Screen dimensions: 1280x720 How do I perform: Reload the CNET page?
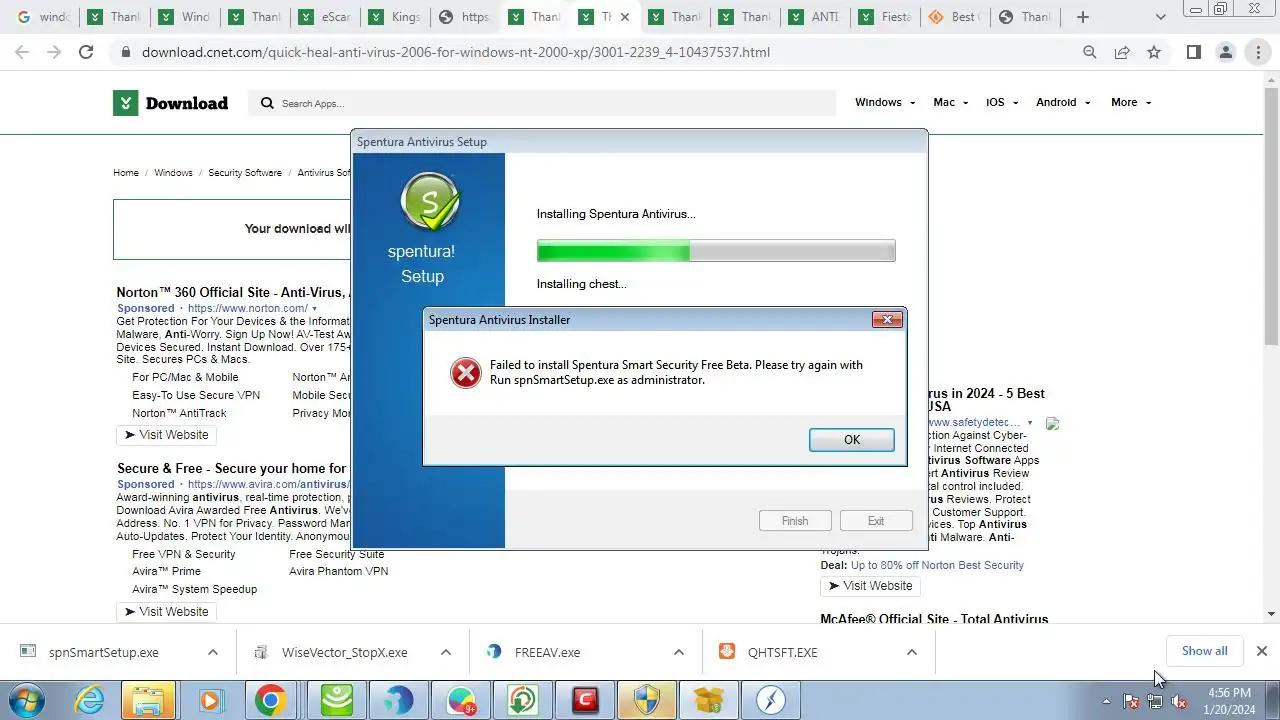tap(86, 52)
